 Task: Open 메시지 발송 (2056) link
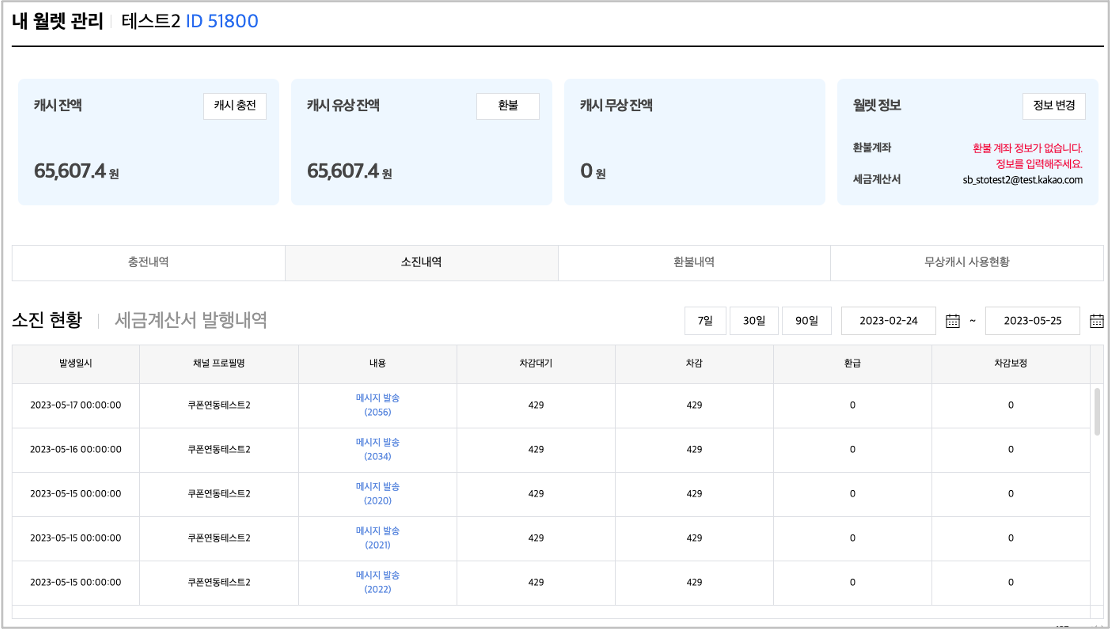coord(377,405)
